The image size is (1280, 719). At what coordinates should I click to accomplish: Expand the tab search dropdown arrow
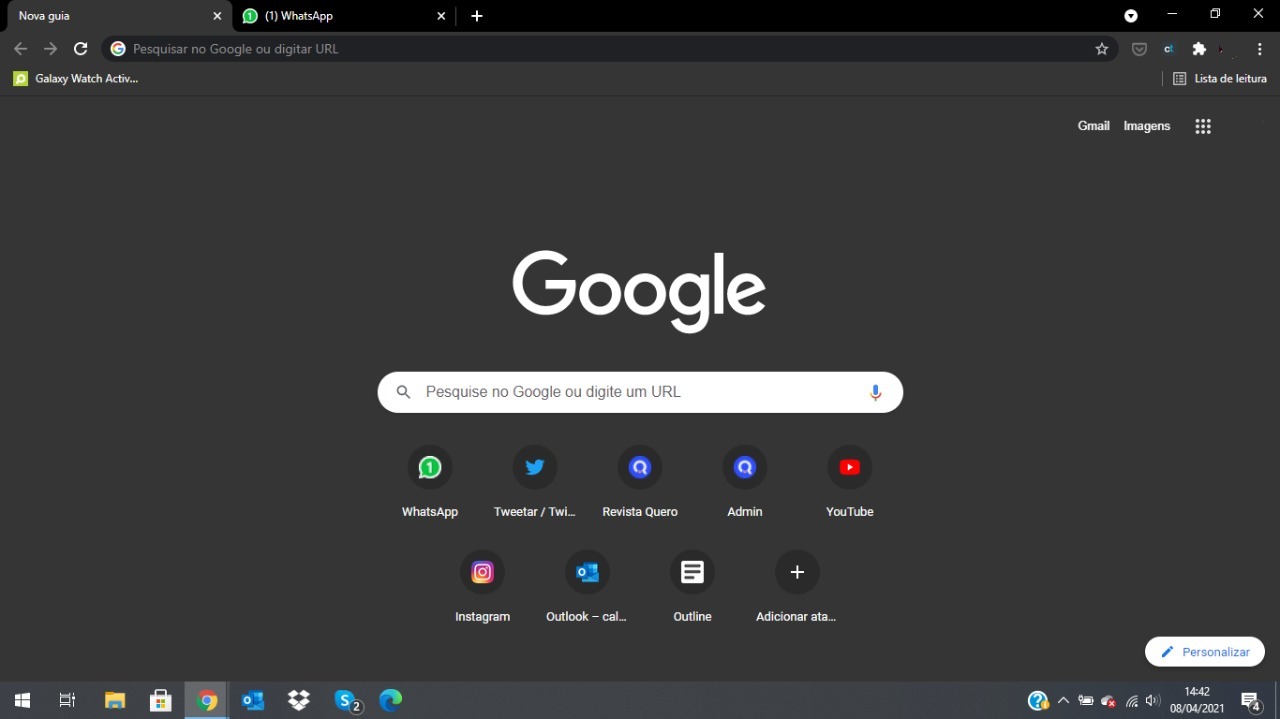pyautogui.click(x=1131, y=16)
